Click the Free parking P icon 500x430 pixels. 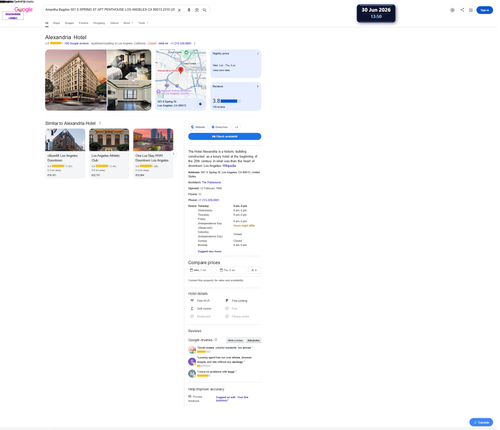(227, 301)
